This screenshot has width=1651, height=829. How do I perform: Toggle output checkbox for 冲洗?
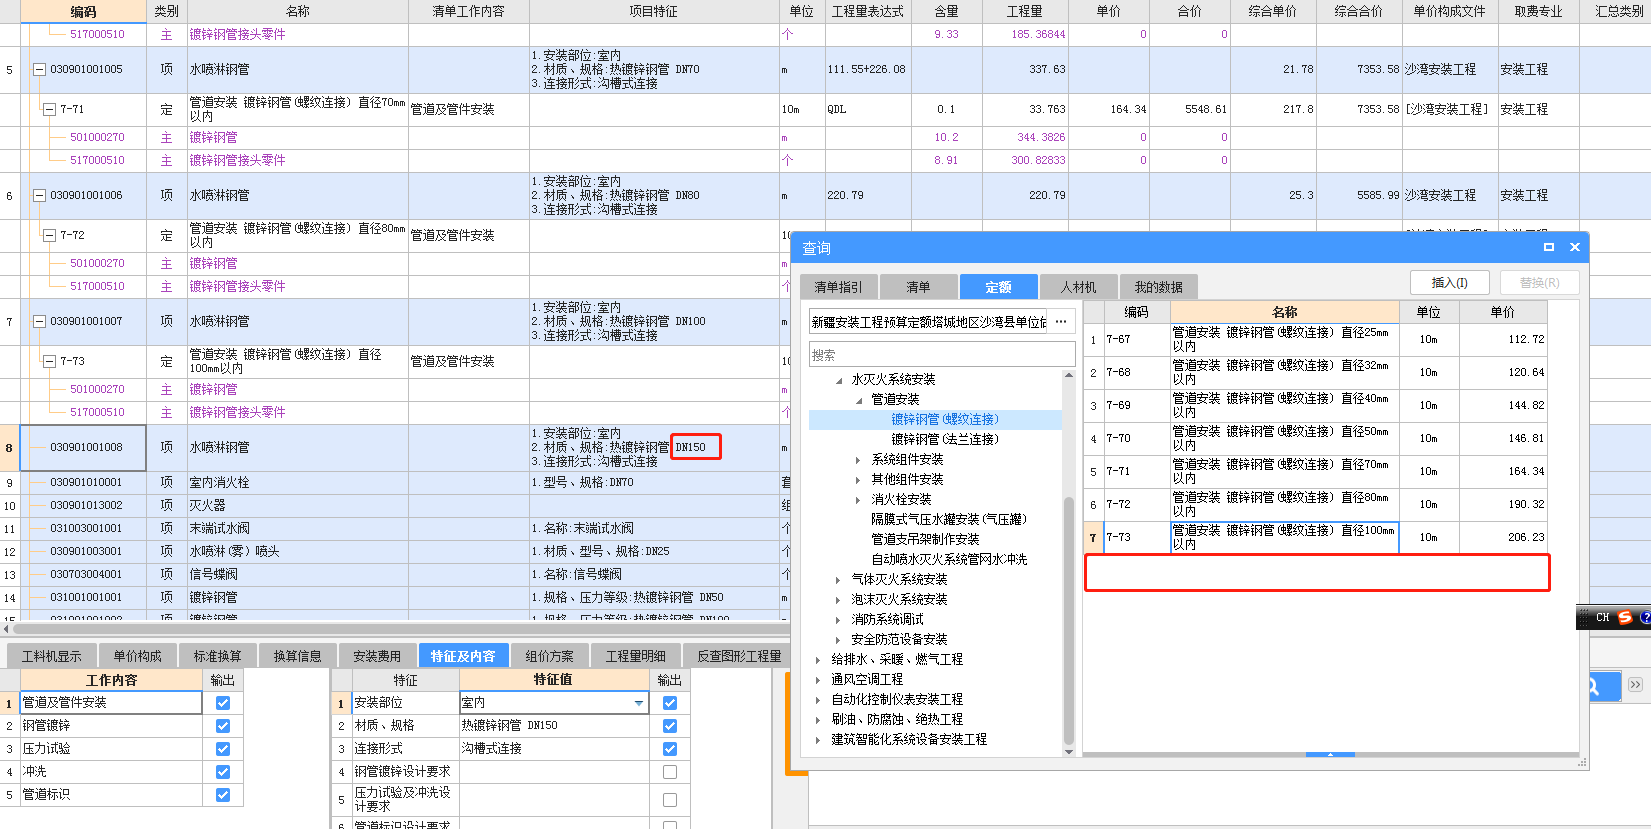(x=223, y=772)
